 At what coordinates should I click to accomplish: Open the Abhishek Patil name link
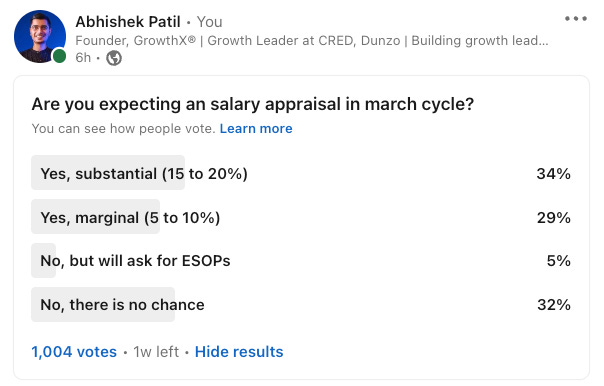[x=128, y=22]
